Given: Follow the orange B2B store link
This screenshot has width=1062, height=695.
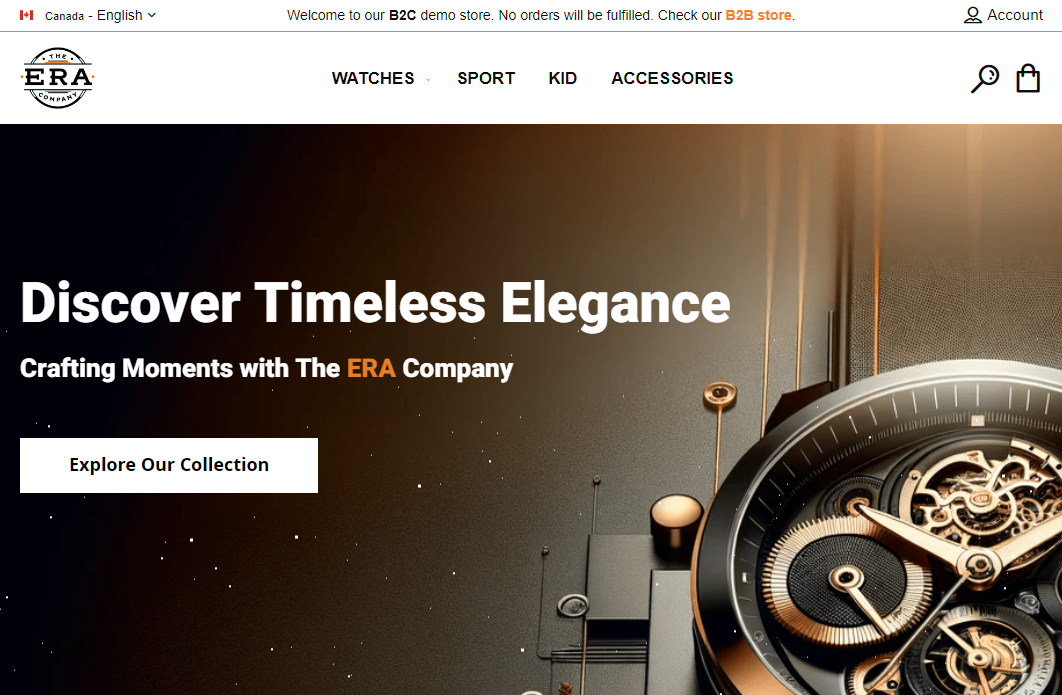Looking at the screenshot, I should (x=758, y=15).
